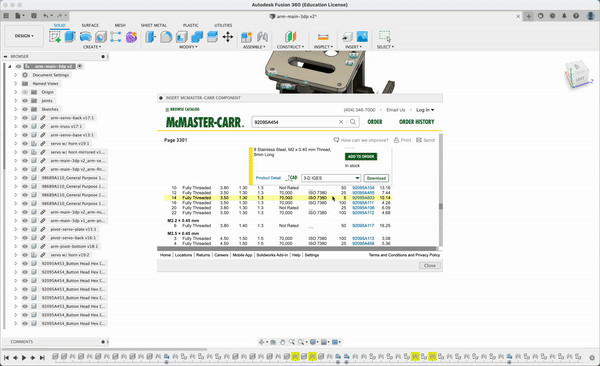Switch to the PLASTIC tab

[x=191, y=25]
